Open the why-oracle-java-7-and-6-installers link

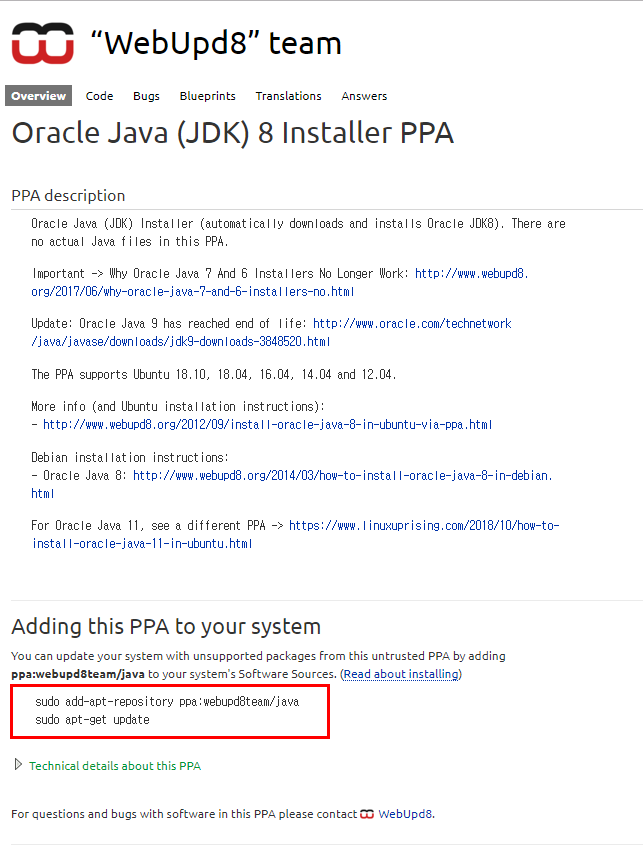point(280,282)
